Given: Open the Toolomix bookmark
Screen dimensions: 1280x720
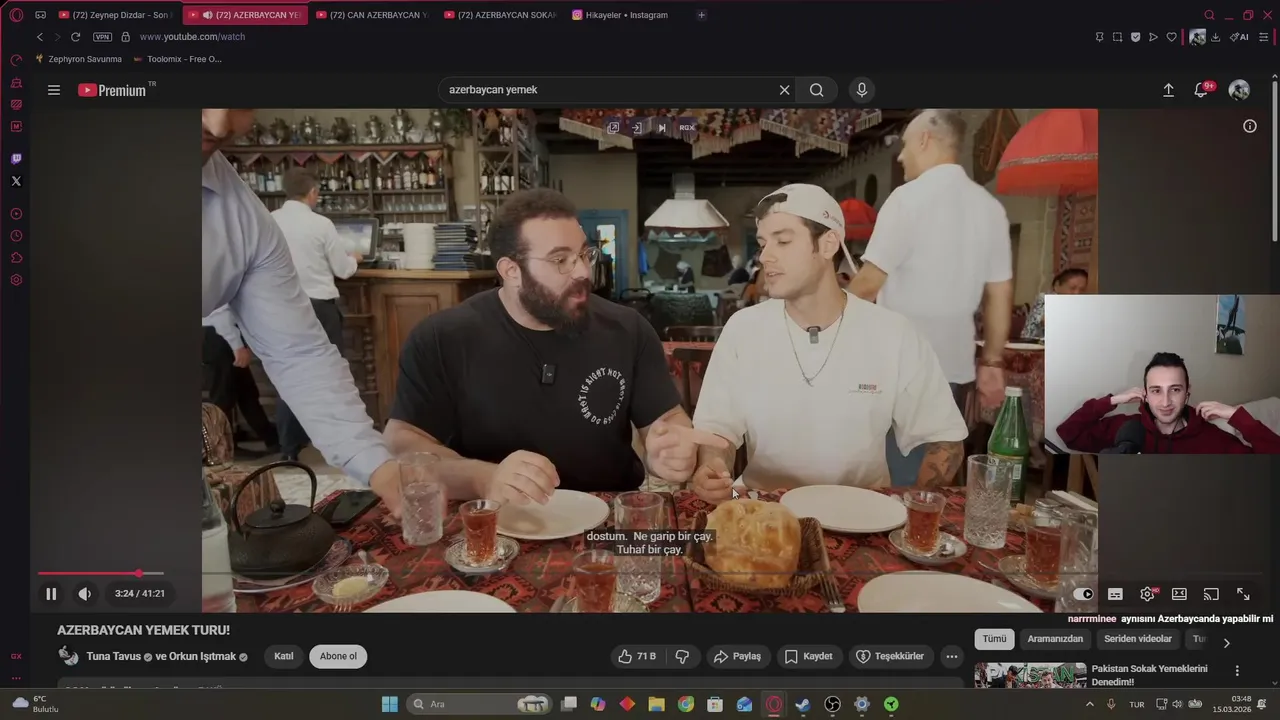Looking at the screenshot, I should point(177,59).
